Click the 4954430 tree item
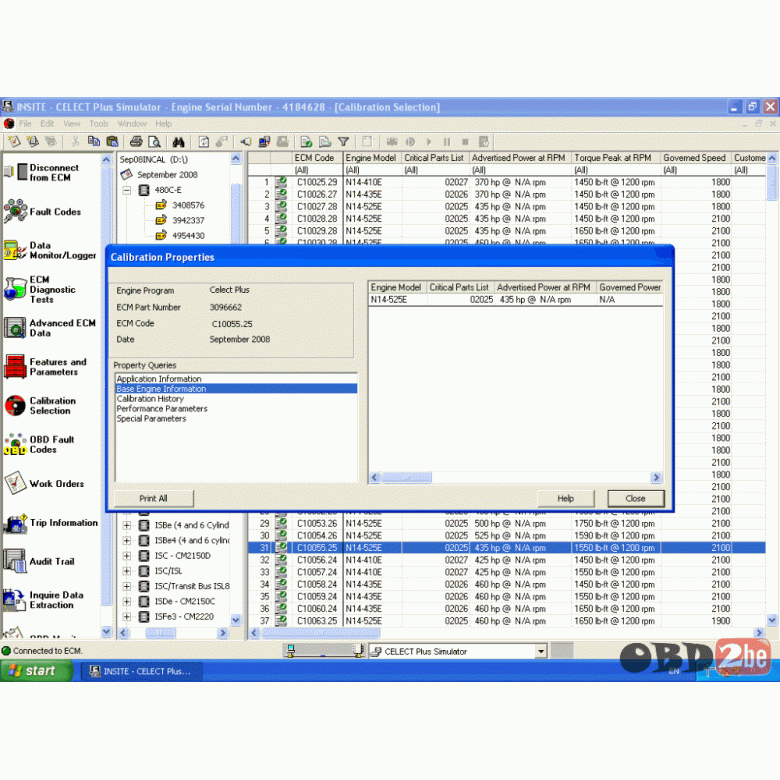This screenshot has width=780, height=780. coord(188,235)
